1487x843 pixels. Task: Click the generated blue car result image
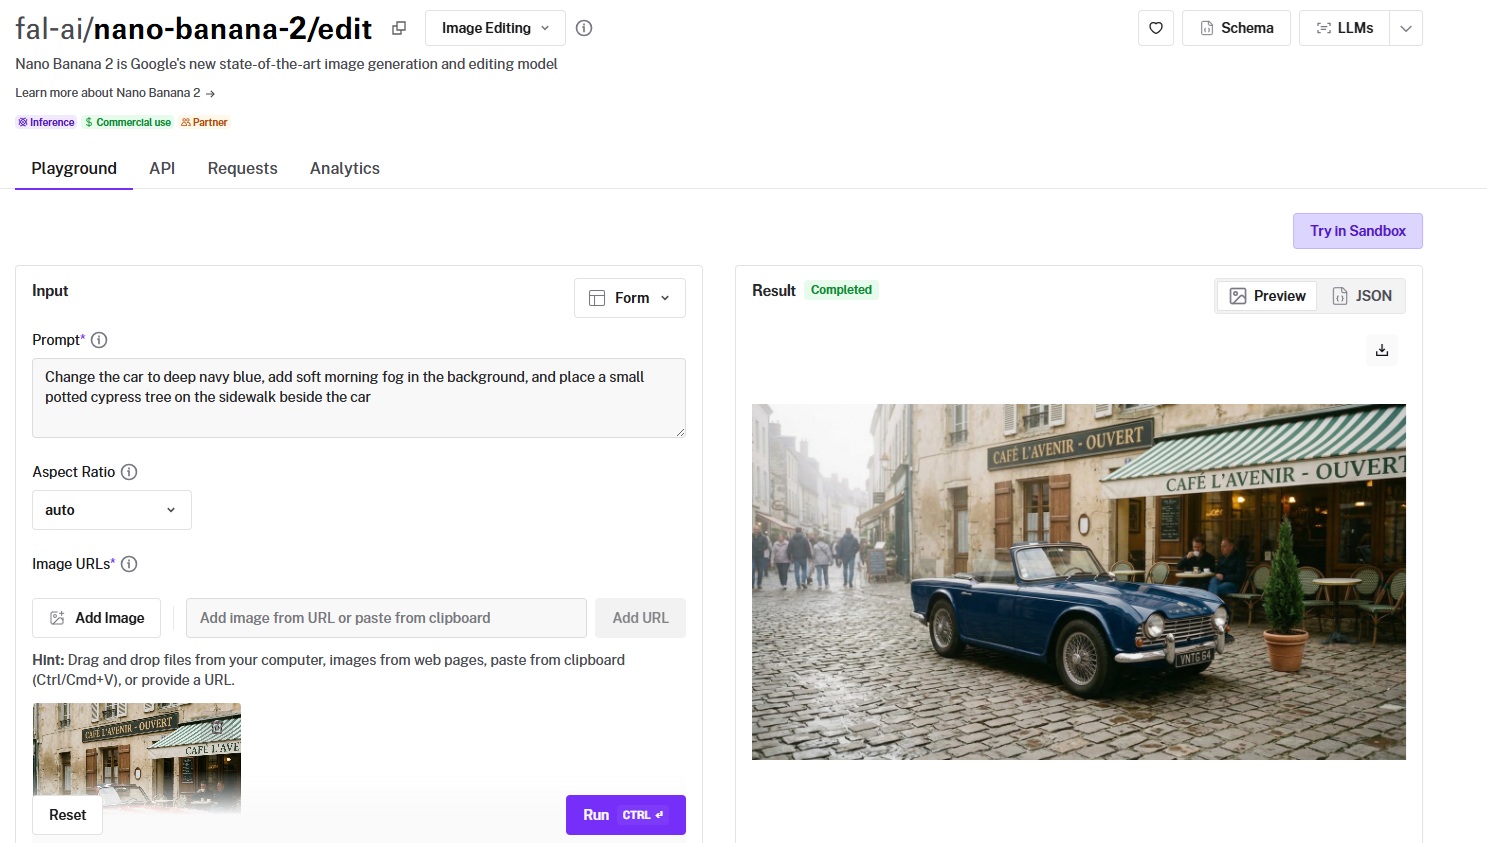[1078, 582]
